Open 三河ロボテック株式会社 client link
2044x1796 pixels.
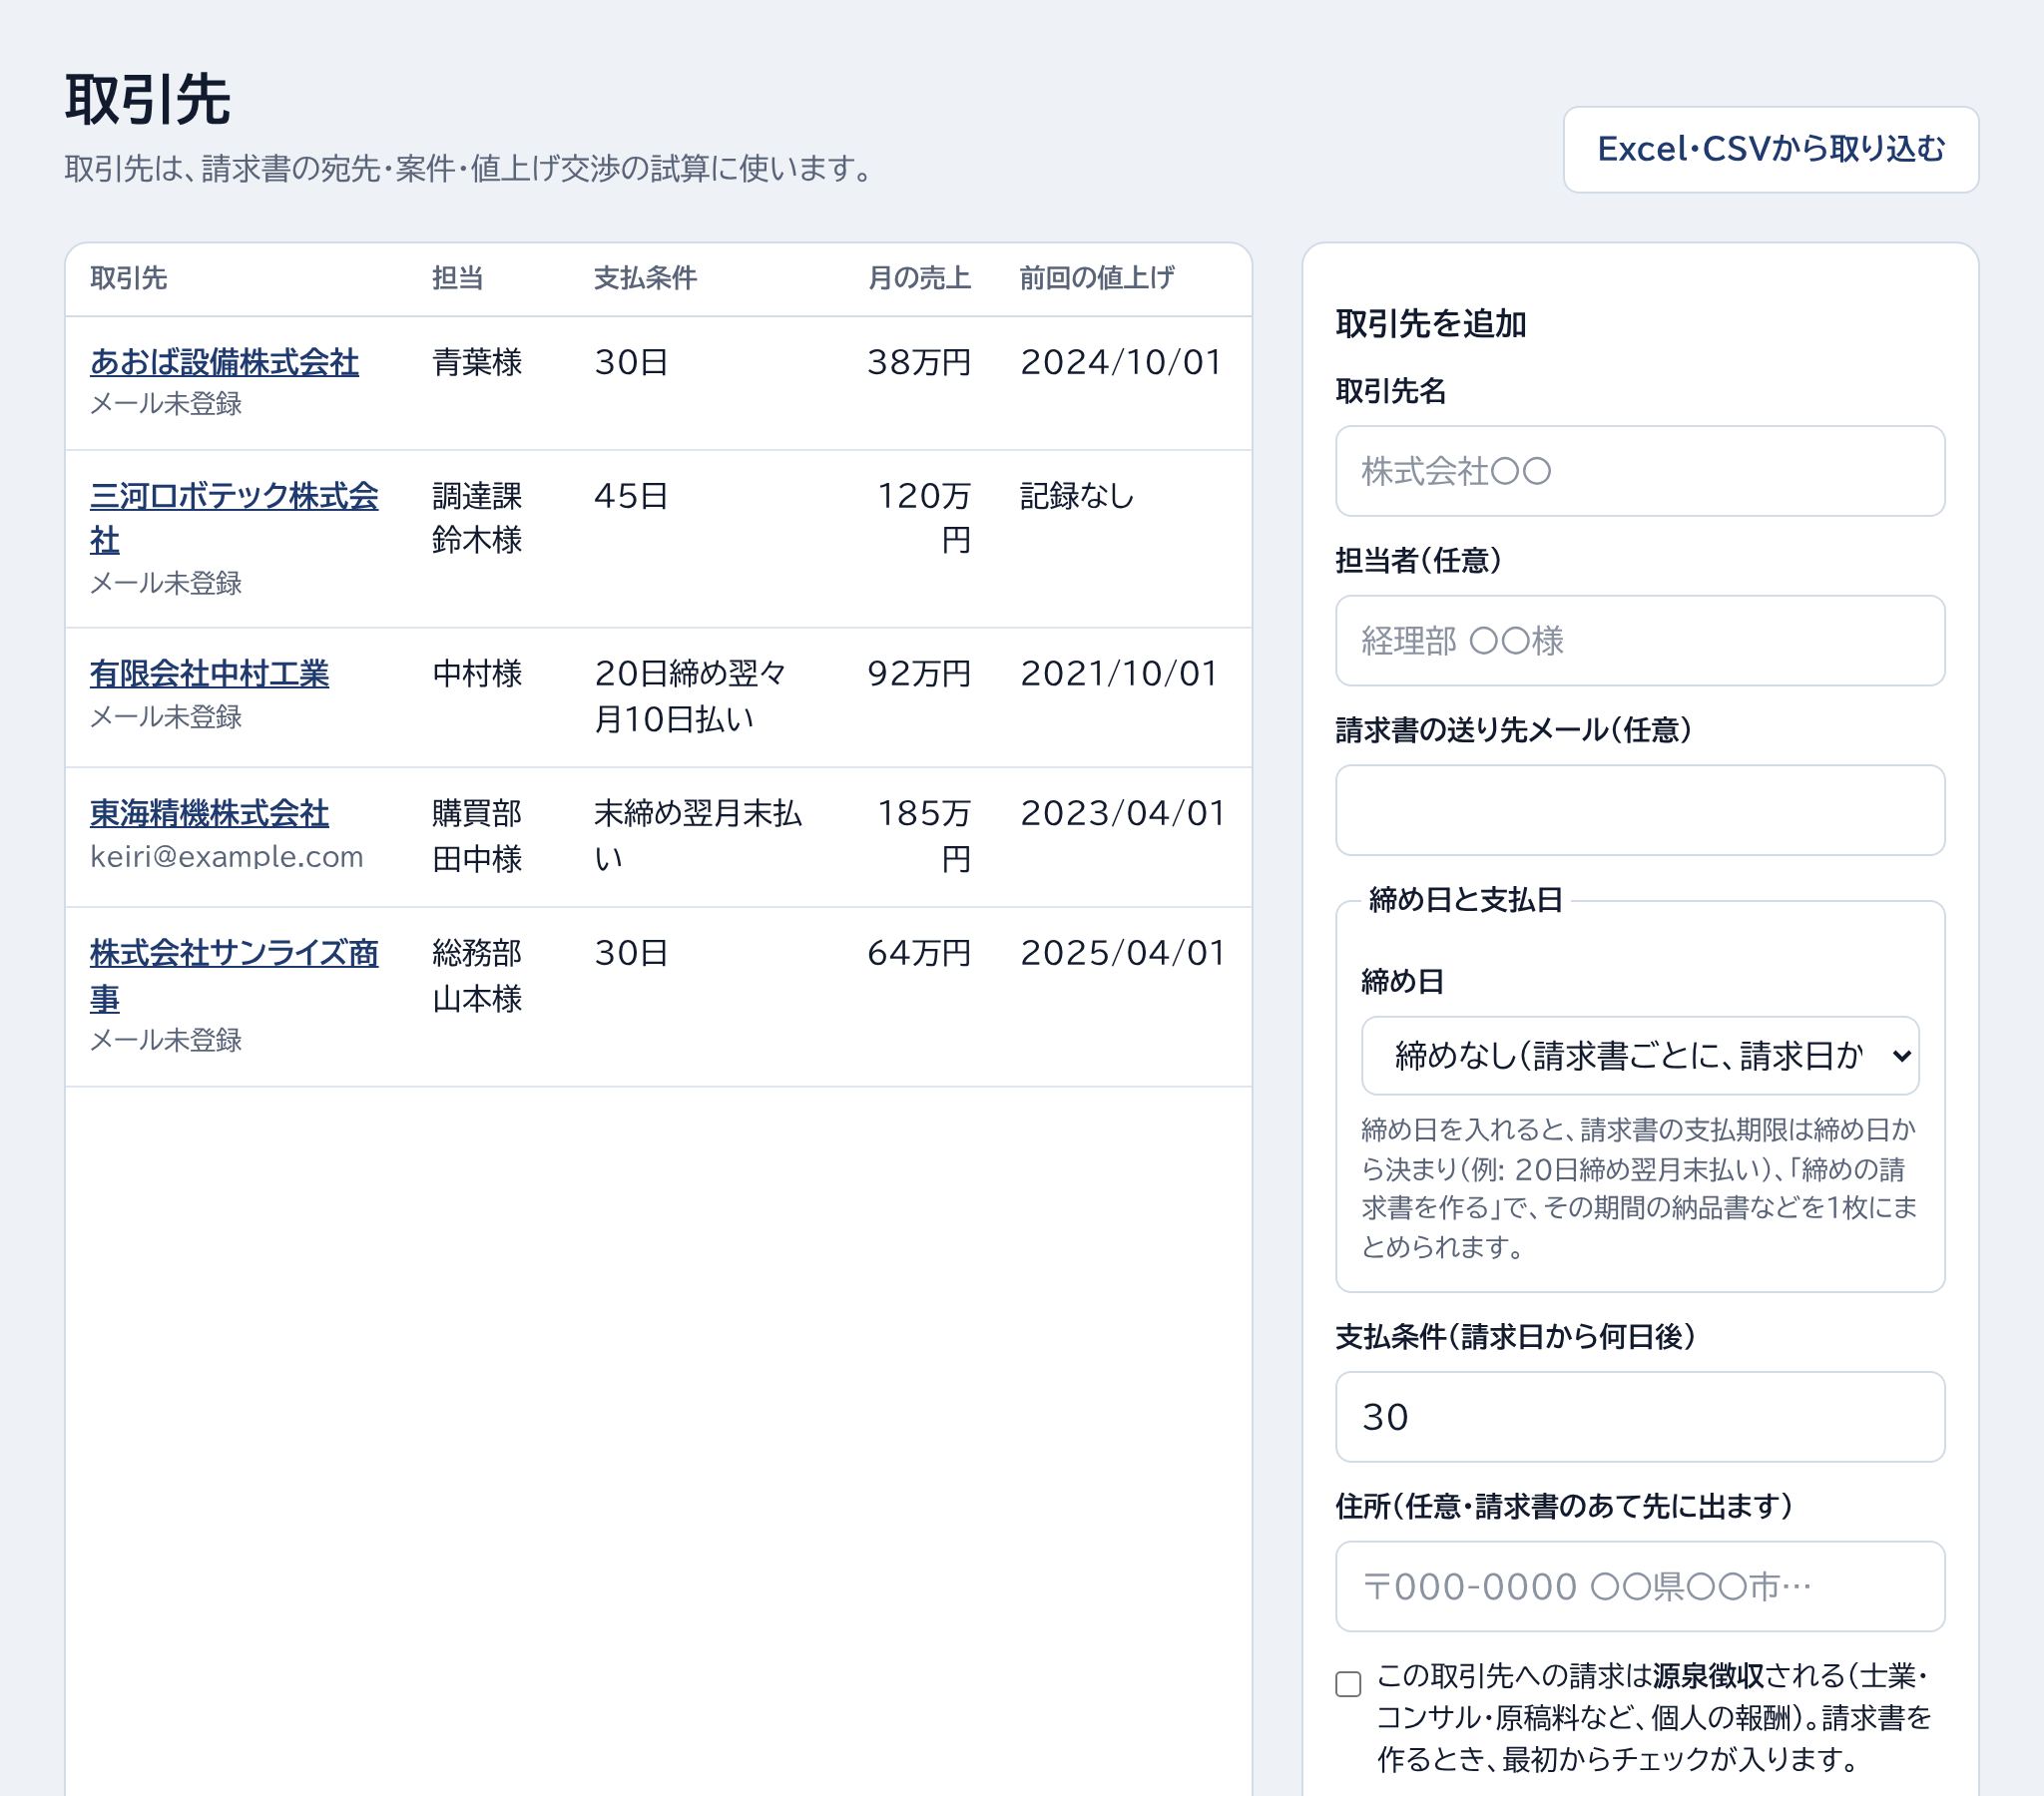[234, 517]
